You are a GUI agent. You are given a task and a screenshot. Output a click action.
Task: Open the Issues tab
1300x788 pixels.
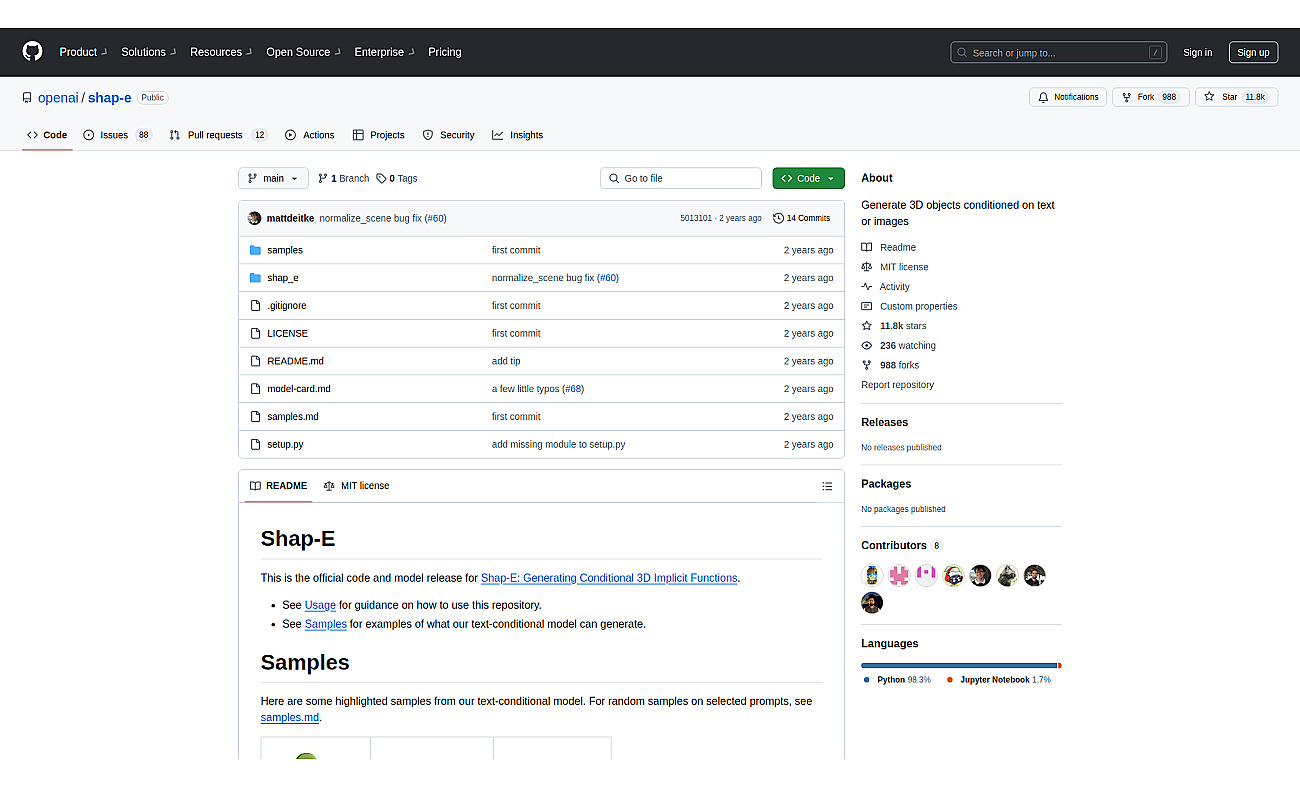[x=117, y=135]
